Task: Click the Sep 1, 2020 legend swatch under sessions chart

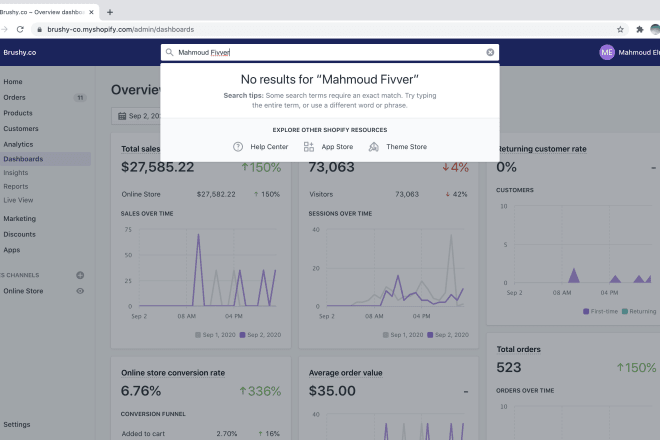Action: 386,335
